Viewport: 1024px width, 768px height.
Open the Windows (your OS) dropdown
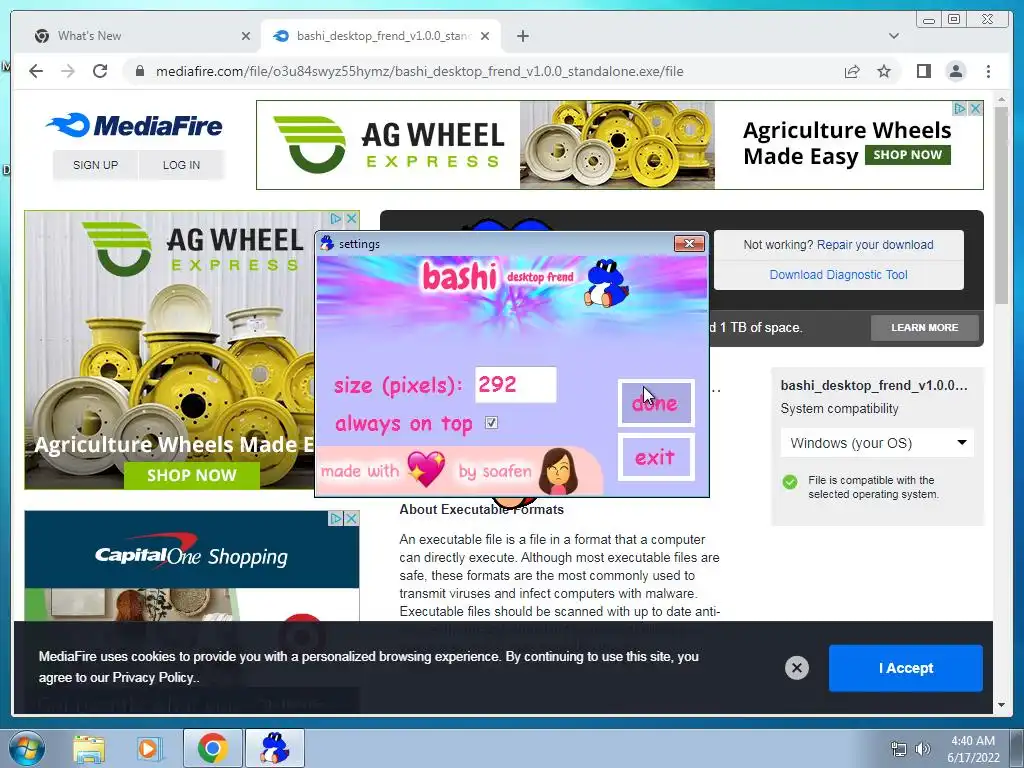[x=877, y=443]
